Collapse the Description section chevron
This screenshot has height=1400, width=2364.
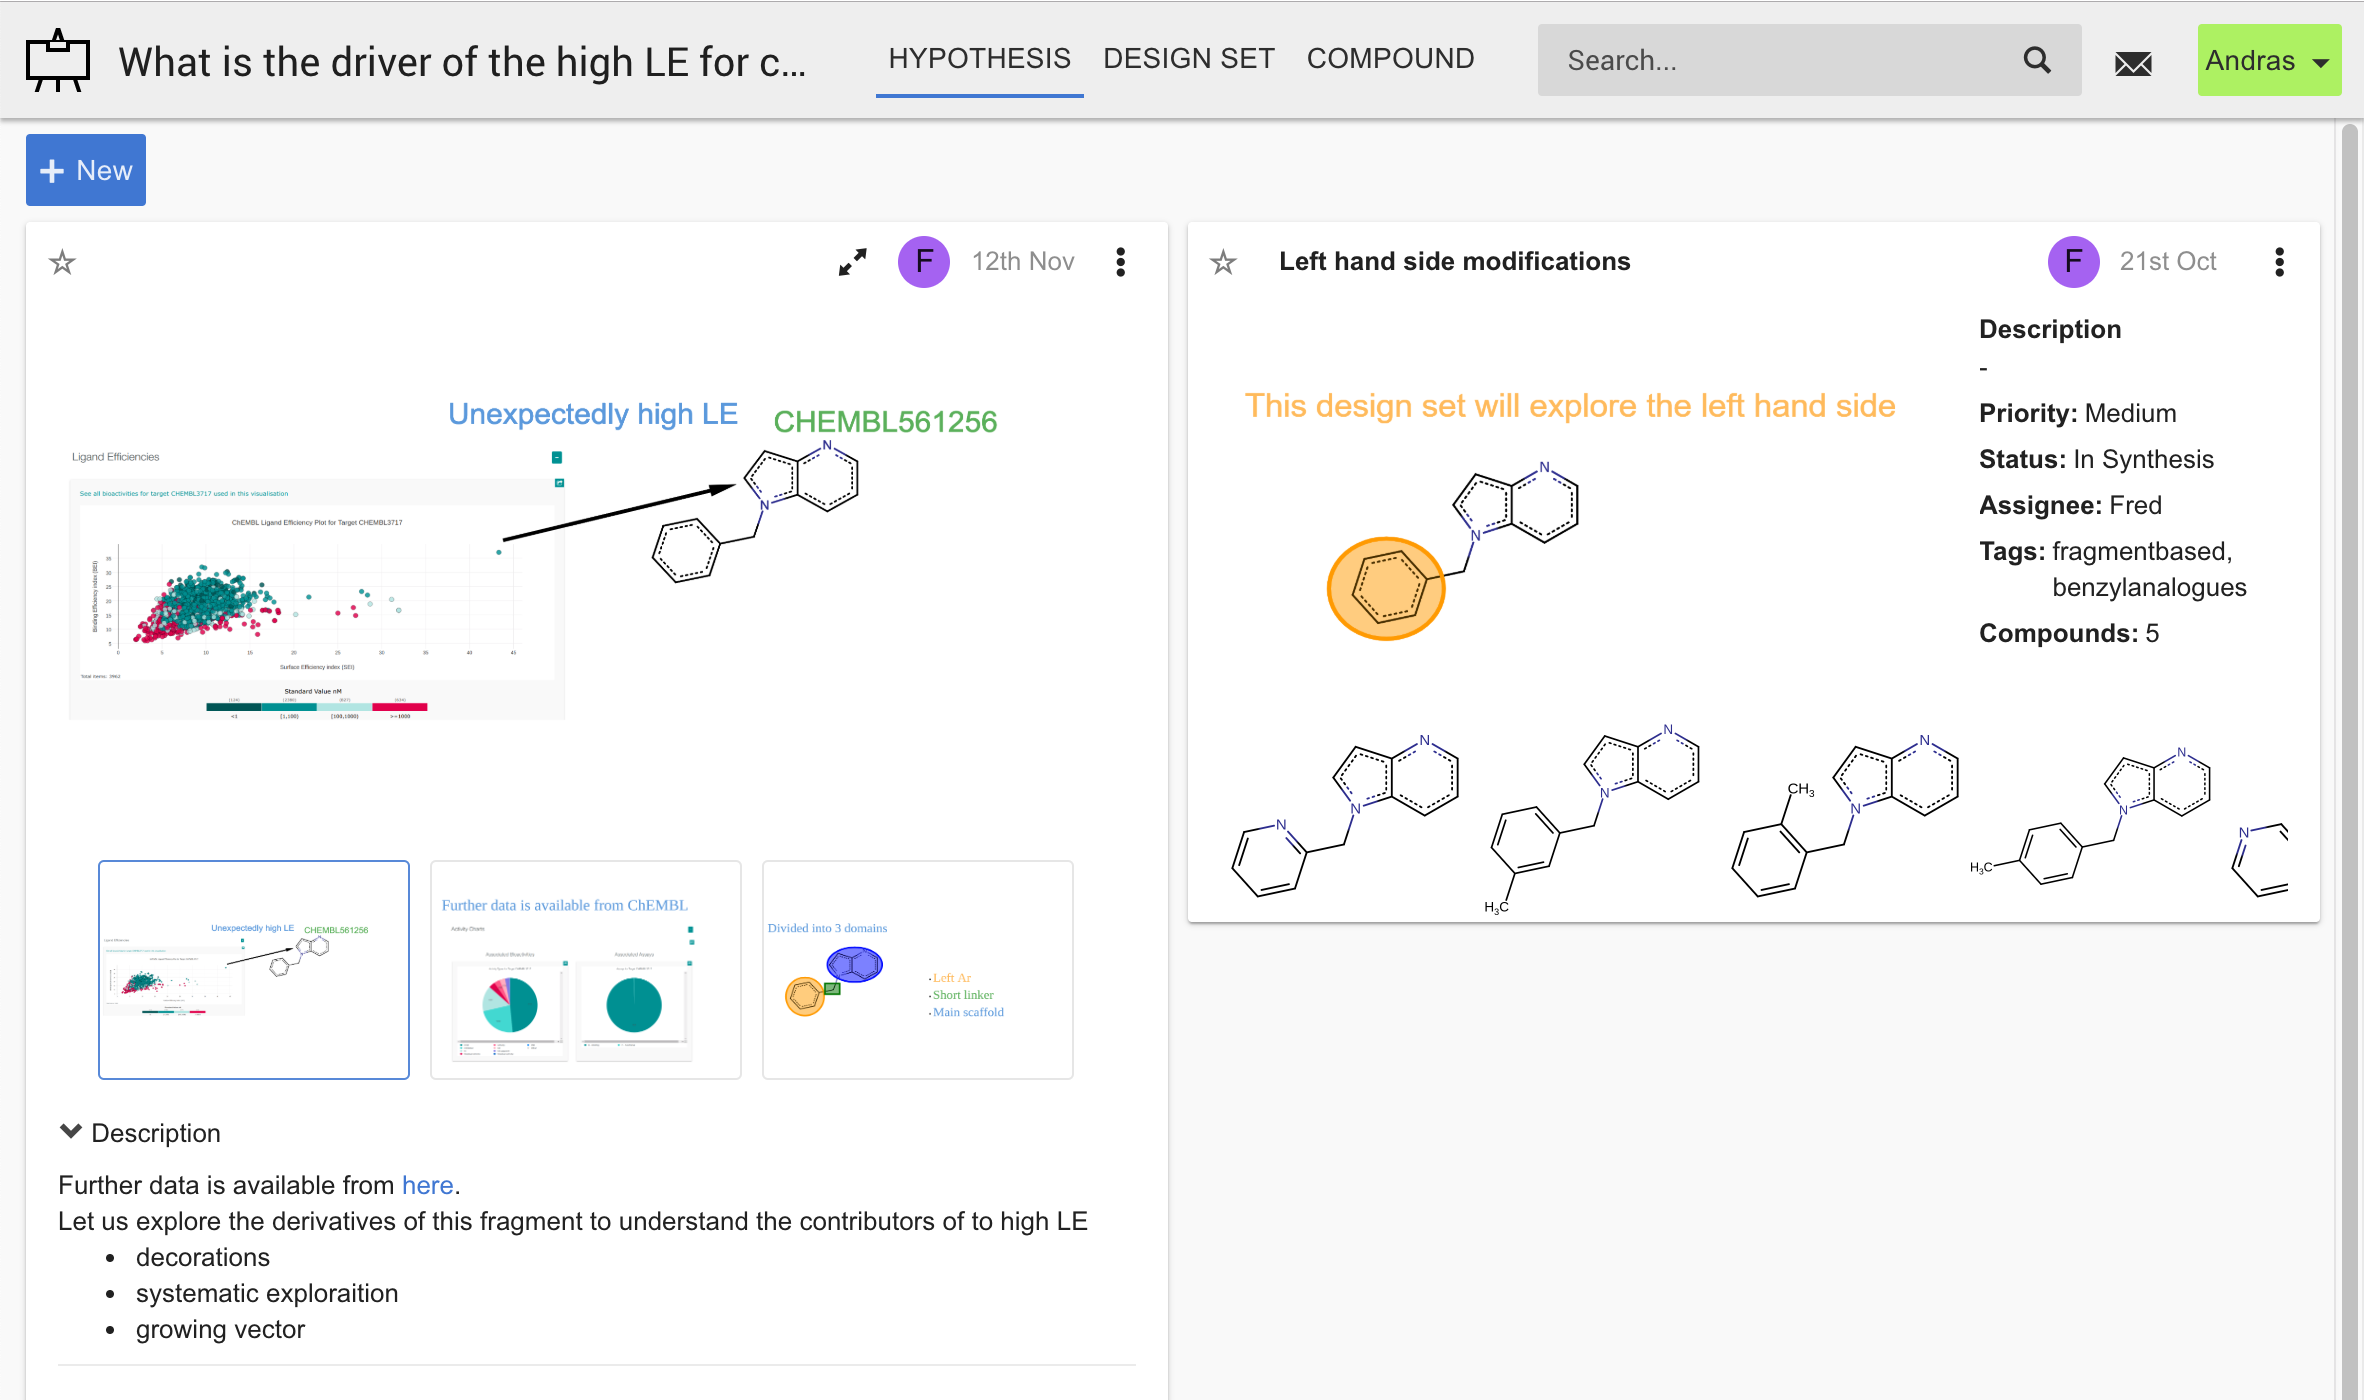coord(70,1132)
